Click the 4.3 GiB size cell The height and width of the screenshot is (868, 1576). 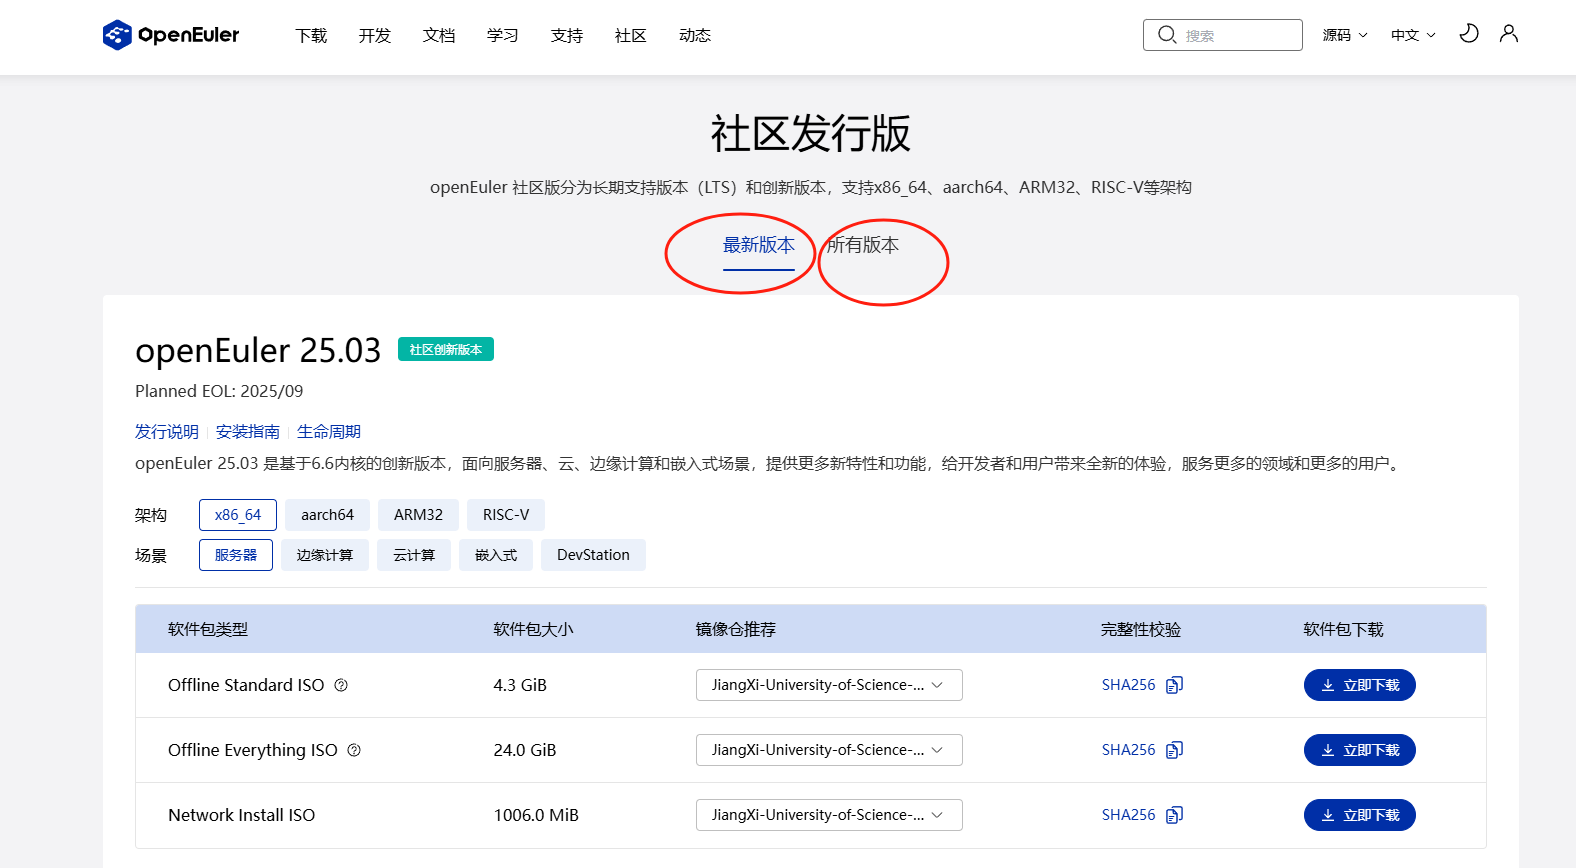[520, 685]
